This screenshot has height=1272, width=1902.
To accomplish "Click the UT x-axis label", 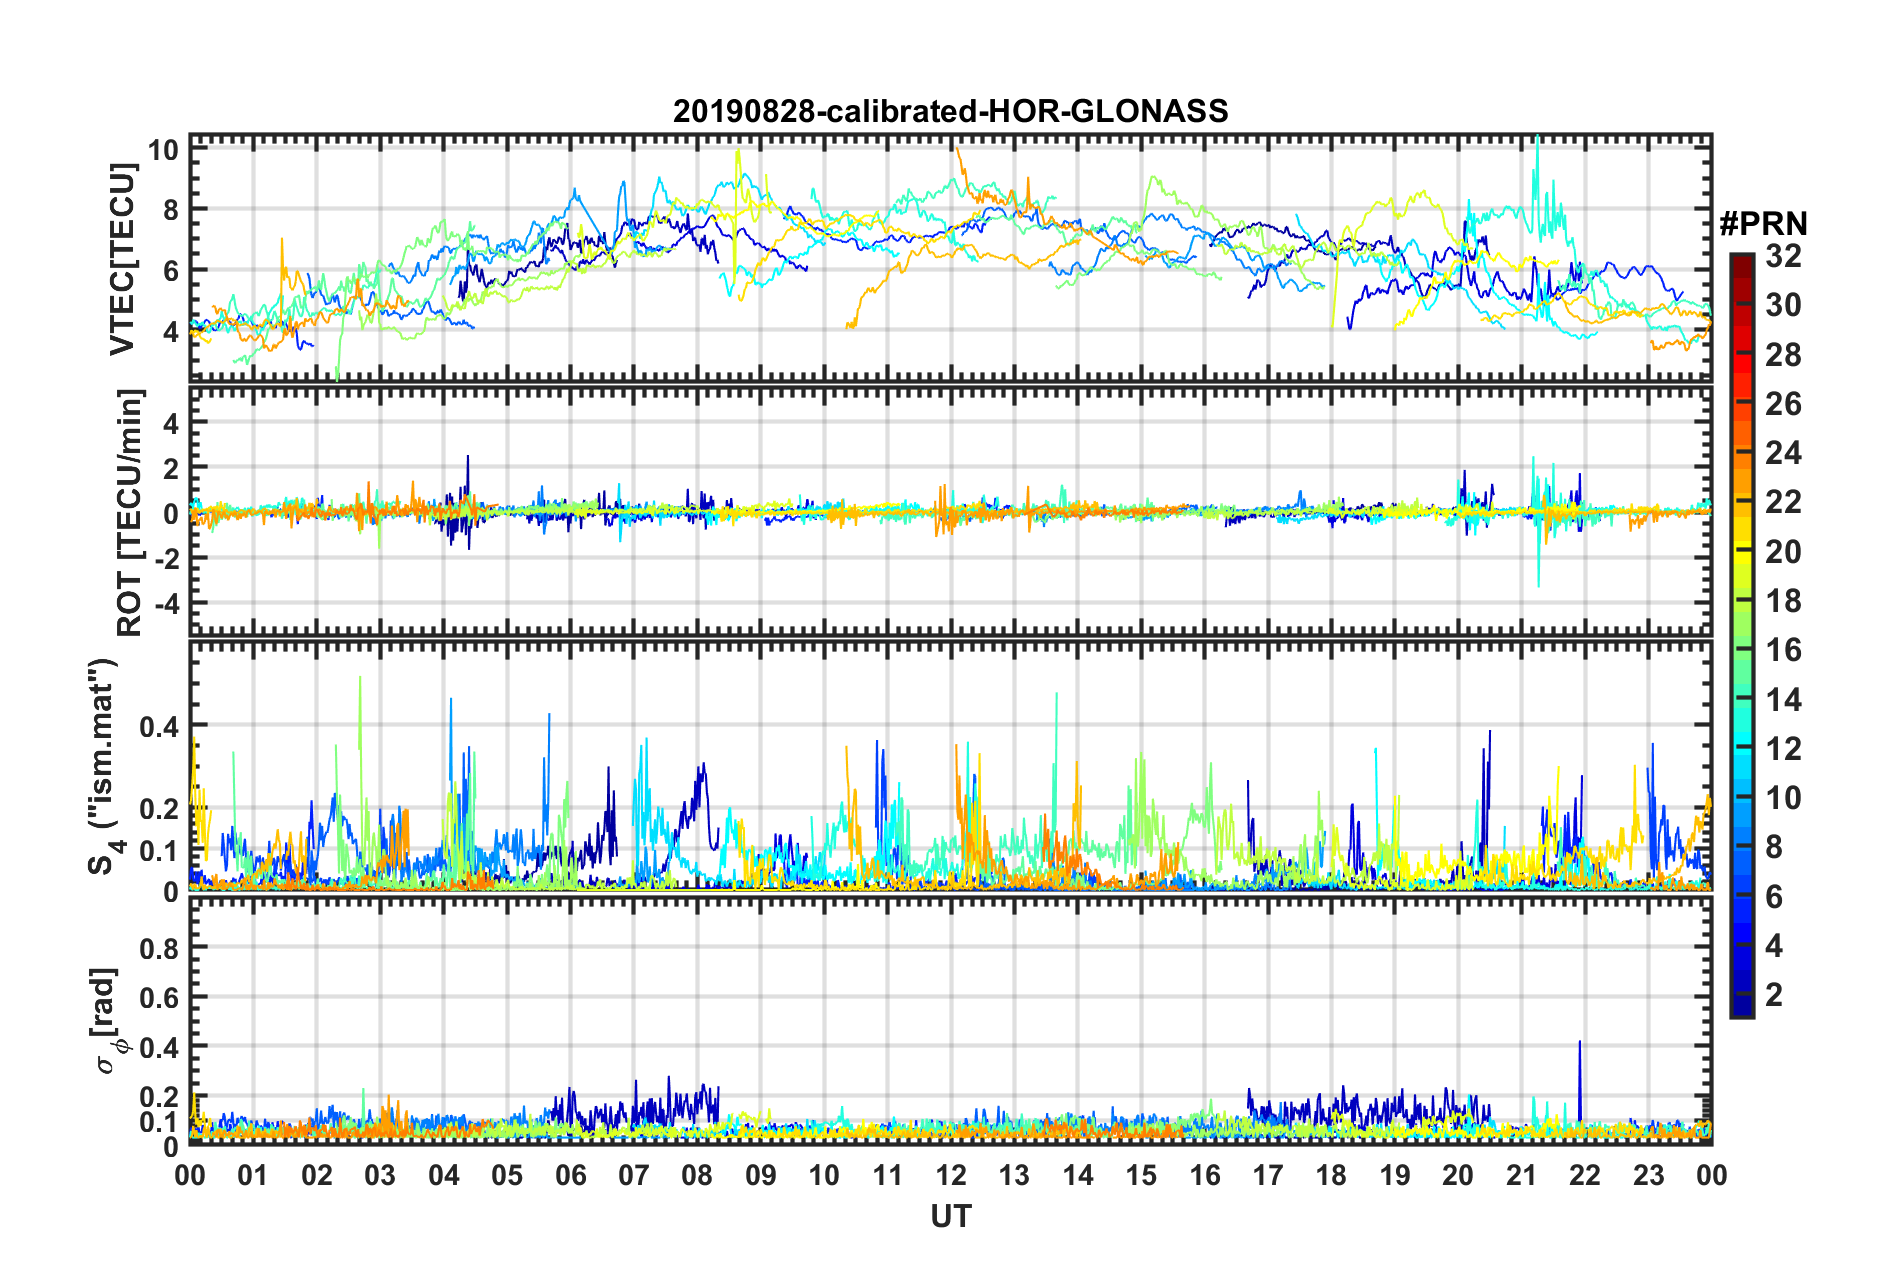I will (950, 1216).
